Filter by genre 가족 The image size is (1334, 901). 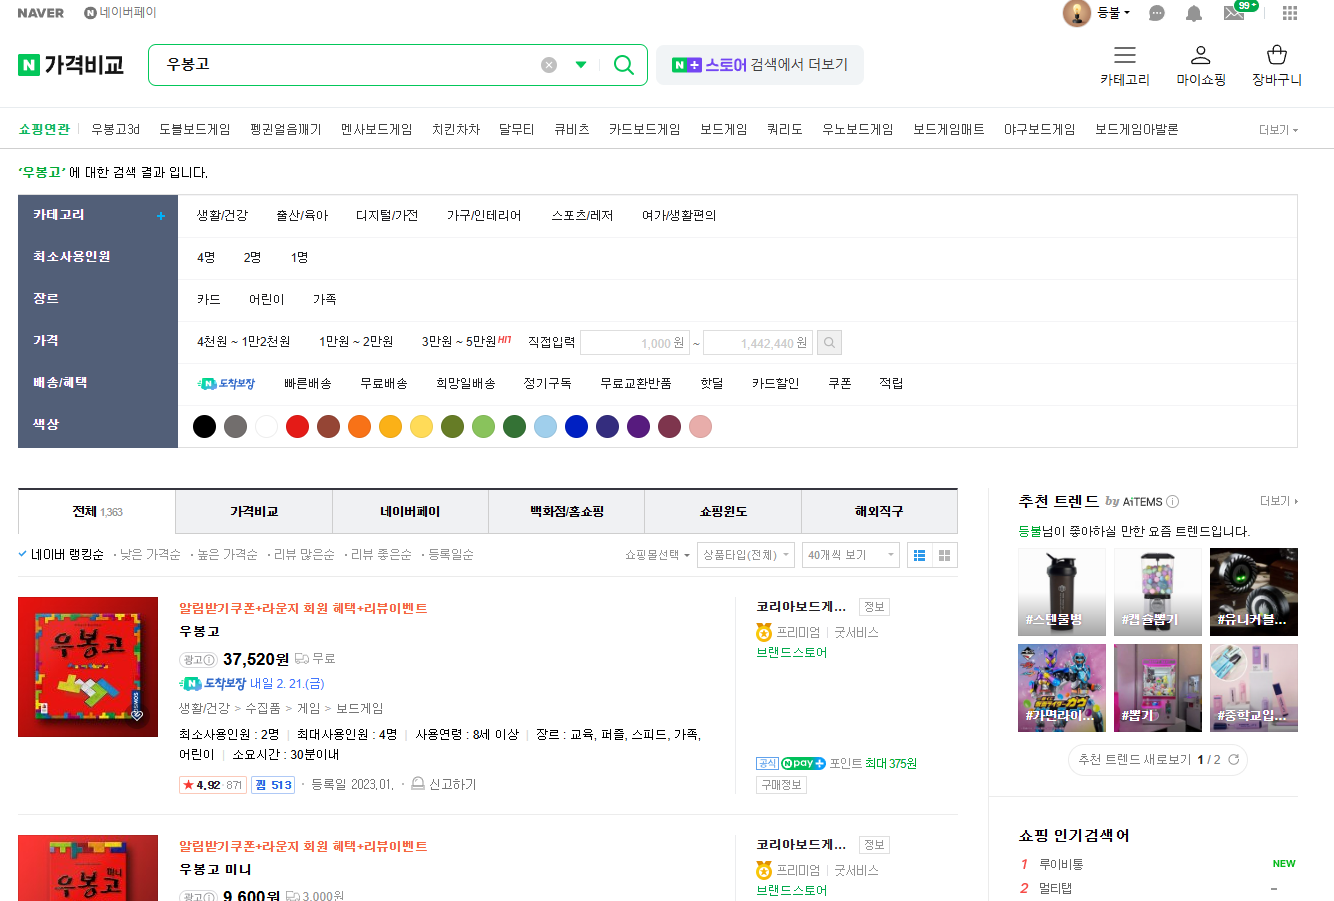pyautogui.click(x=324, y=300)
